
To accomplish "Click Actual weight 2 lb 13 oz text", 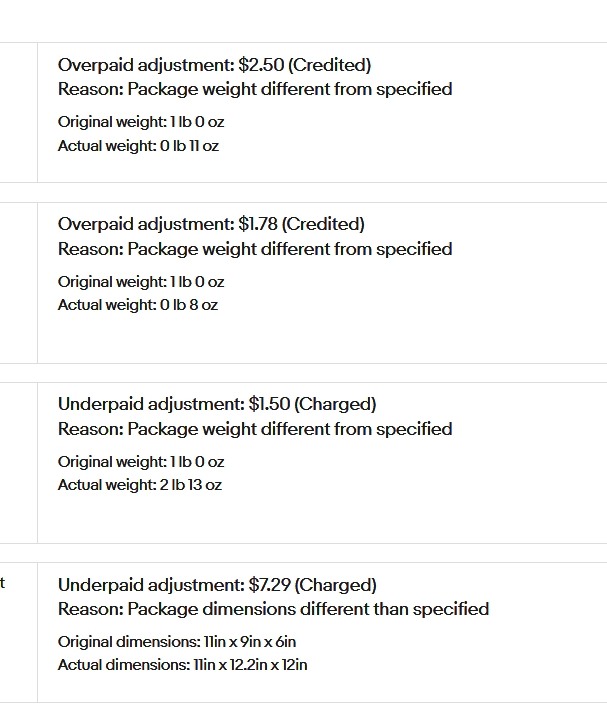I will coord(140,485).
